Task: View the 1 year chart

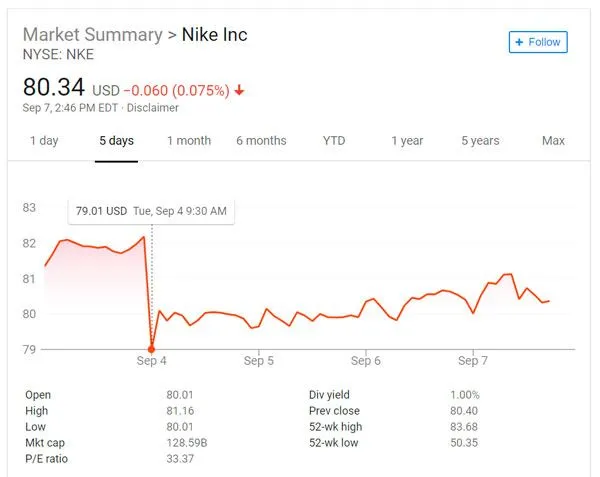Action: tap(407, 141)
